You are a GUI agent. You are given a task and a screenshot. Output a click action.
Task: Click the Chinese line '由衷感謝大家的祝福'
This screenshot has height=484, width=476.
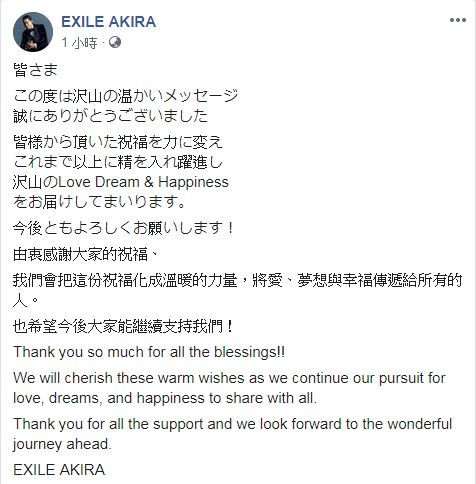(80, 255)
